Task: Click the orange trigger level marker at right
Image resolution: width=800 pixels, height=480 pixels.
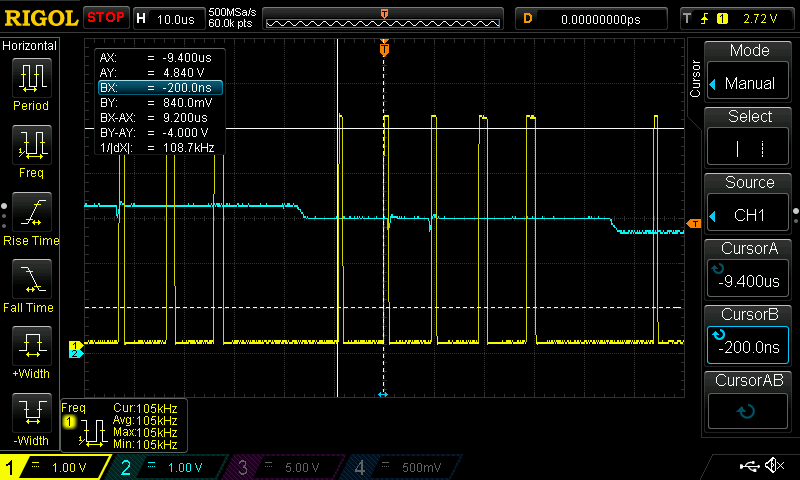Action: (x=693, y=223)
